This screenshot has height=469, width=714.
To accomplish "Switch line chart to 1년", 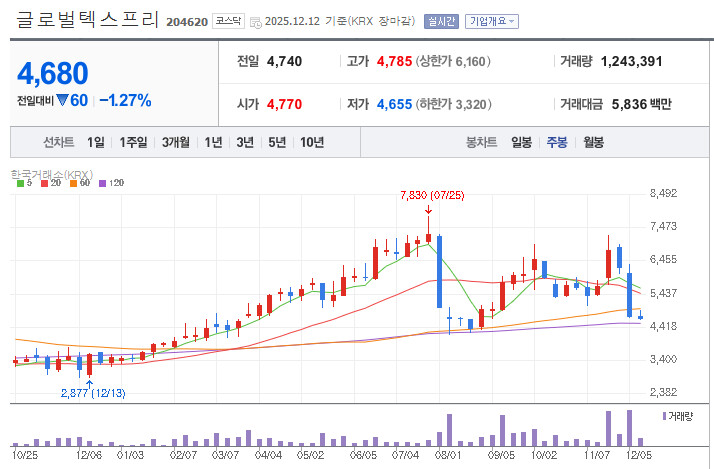I will 213,143.
